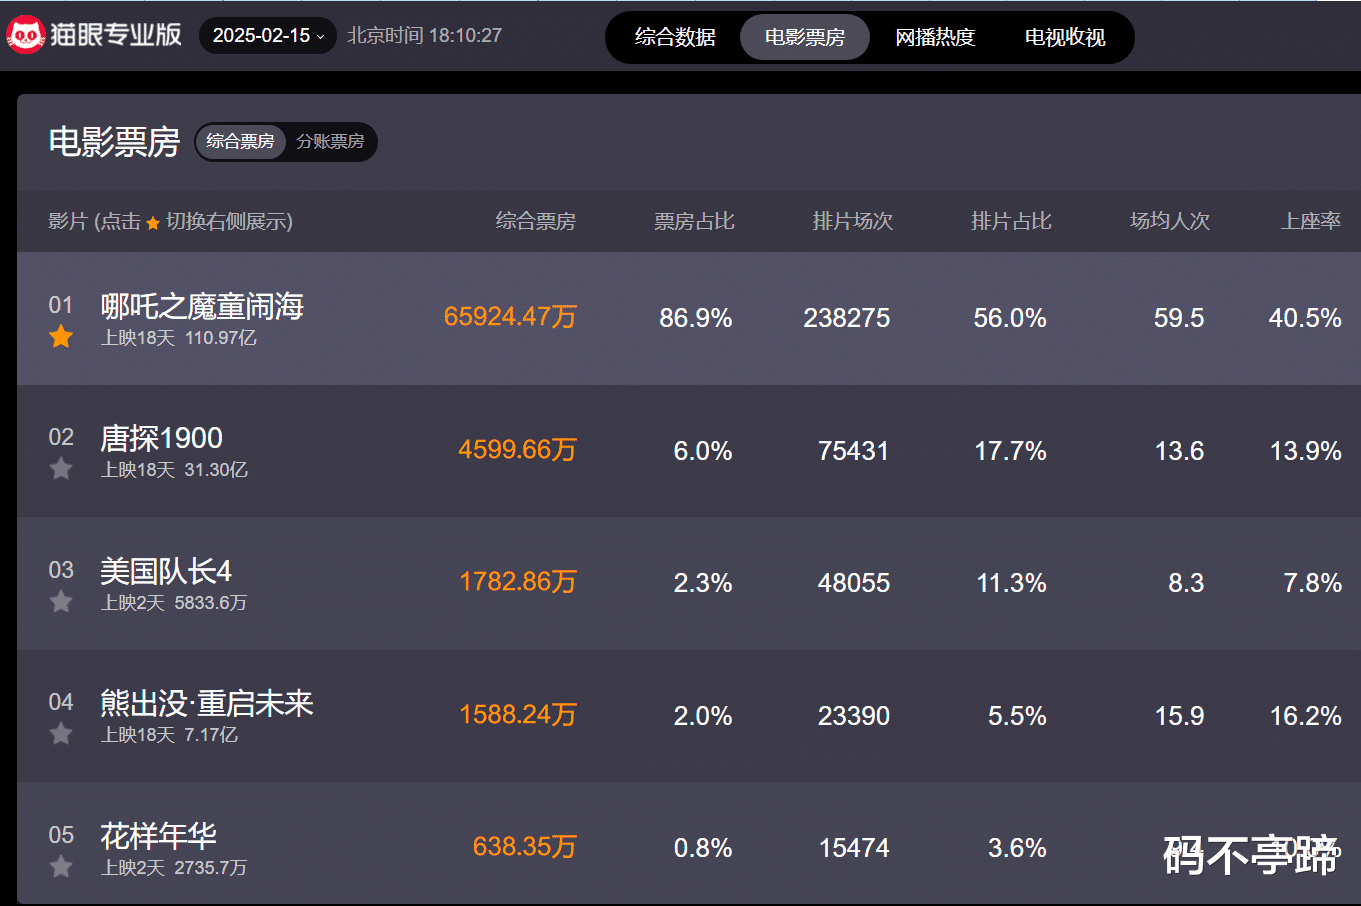Viewport: 1361px width, 906px height.
Task: Click average attendance 59.5
Action: [x=1179, y=318]
